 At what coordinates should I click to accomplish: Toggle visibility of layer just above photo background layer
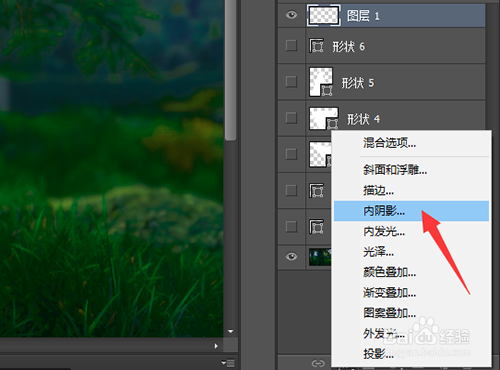coord(292,227)
